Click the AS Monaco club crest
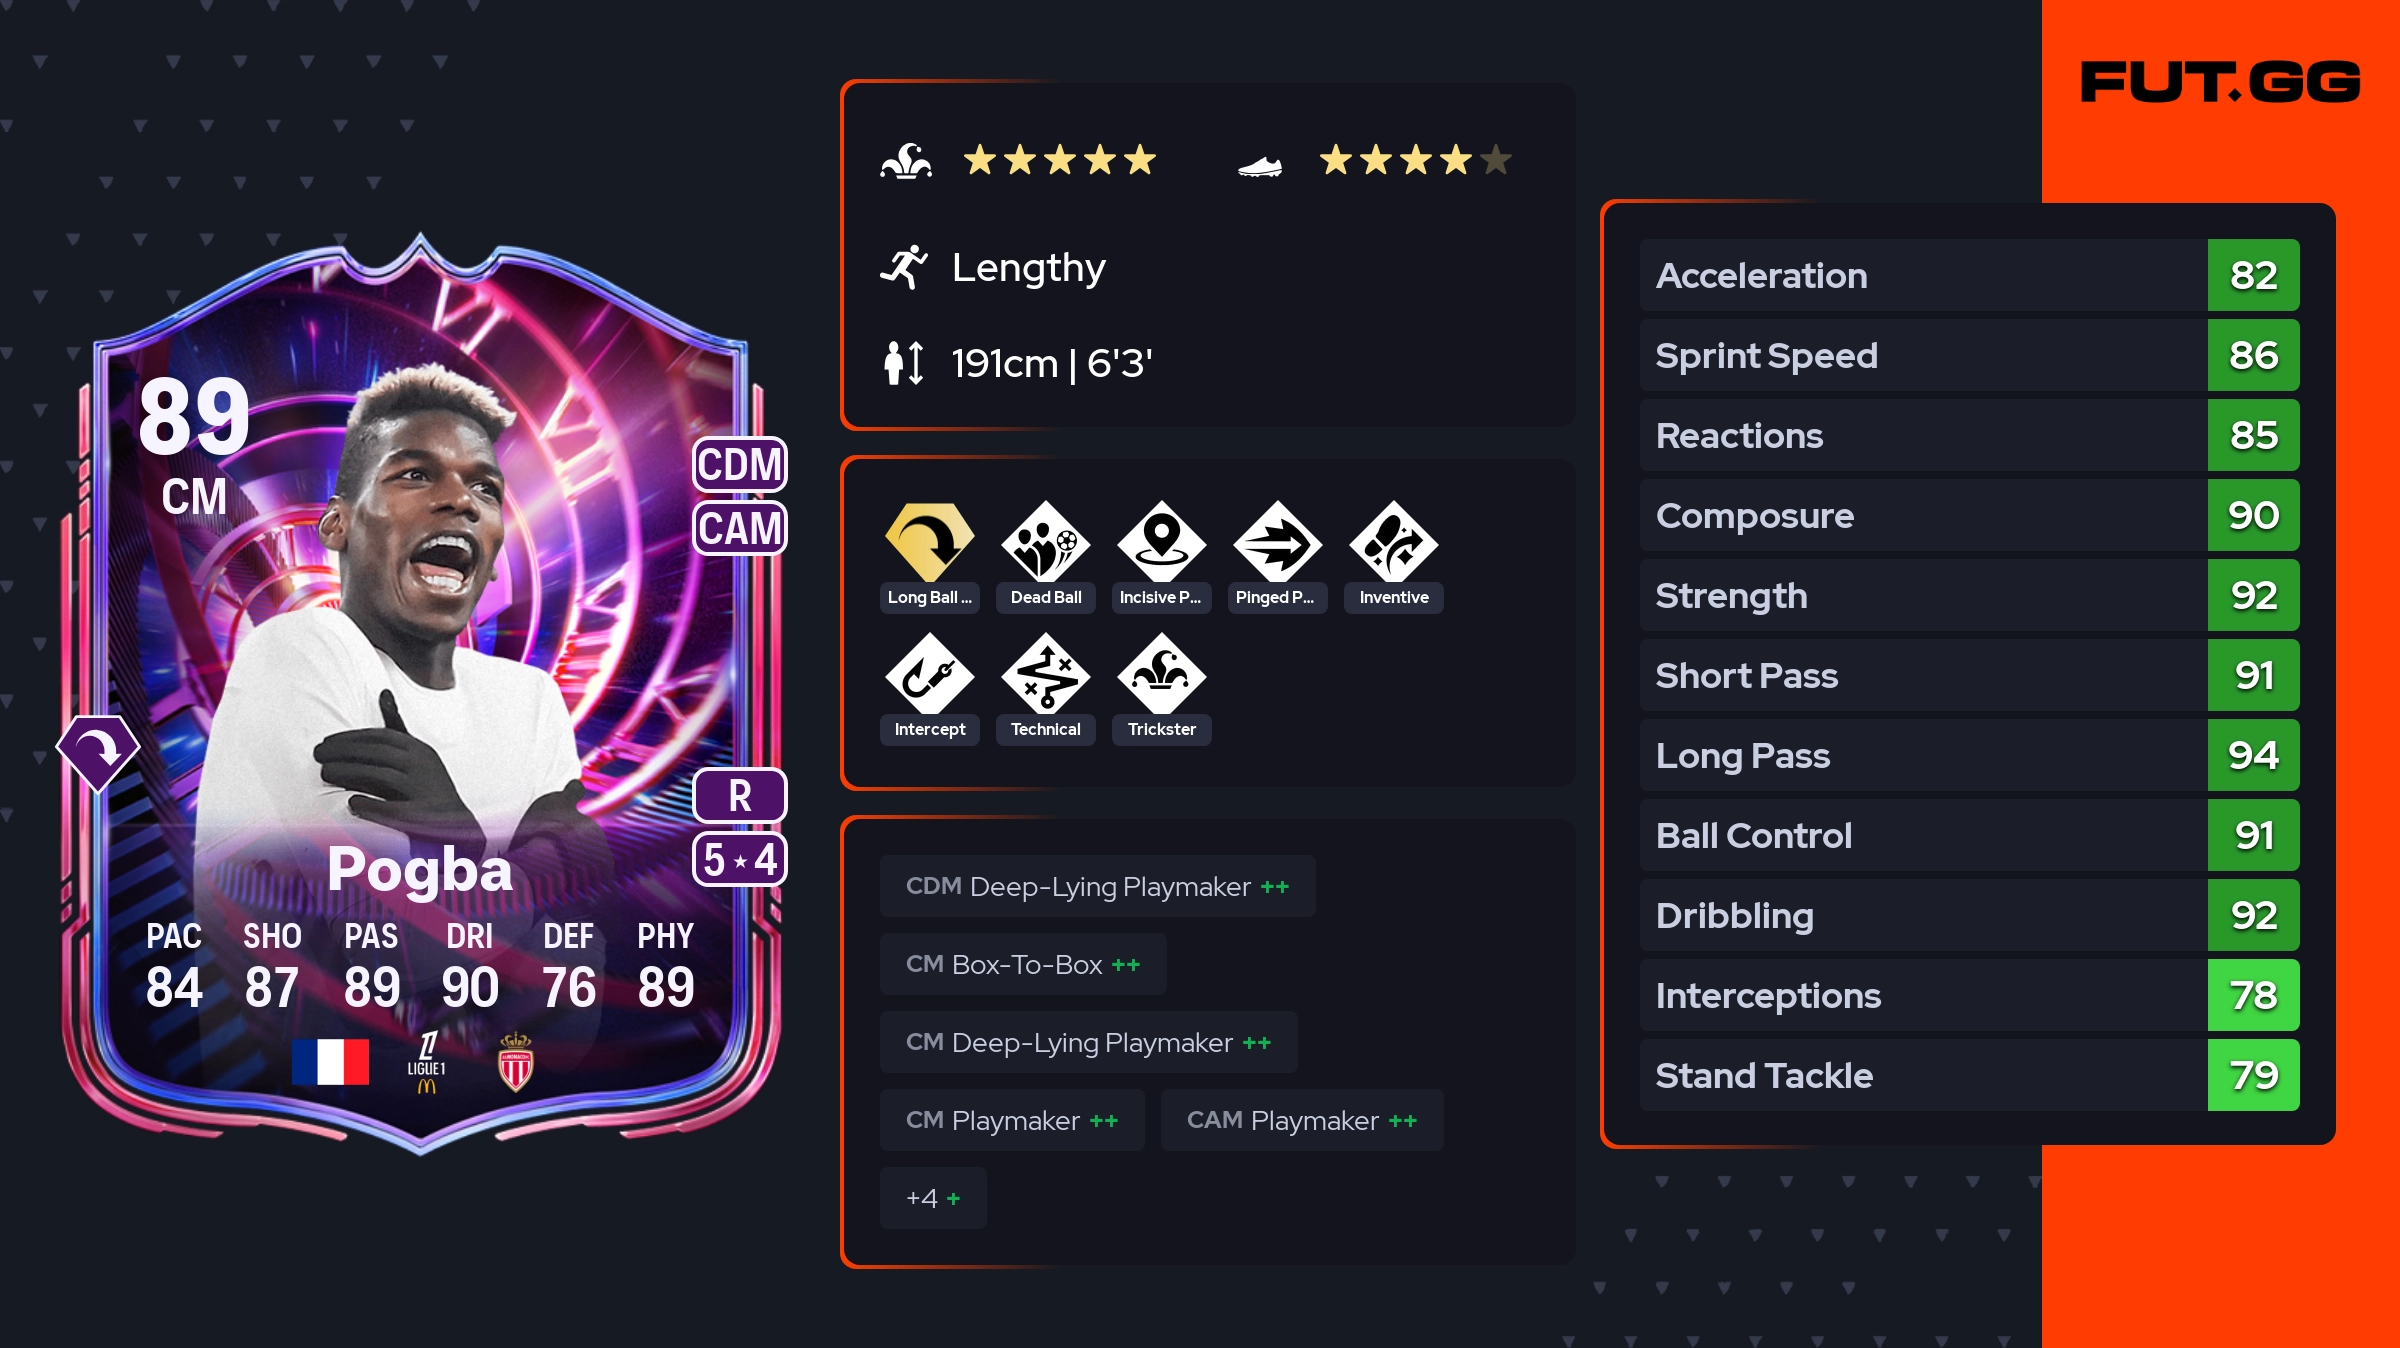Viewport: 2400px width, 1348px height. pos(516,1062)
